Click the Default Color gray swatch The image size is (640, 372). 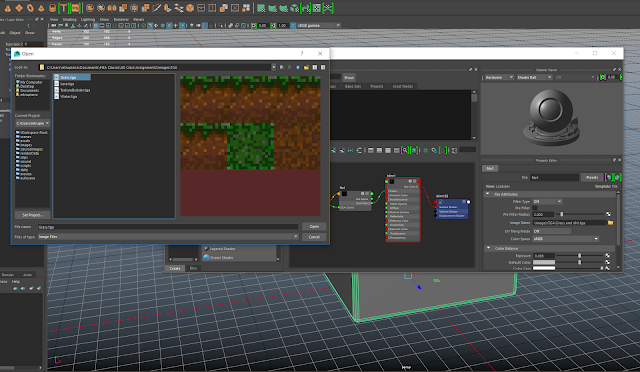click(544, 263)
